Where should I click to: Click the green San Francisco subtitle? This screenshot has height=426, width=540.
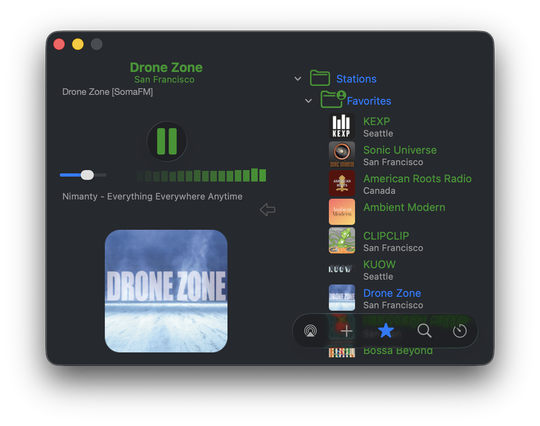(x=164, y=80)
